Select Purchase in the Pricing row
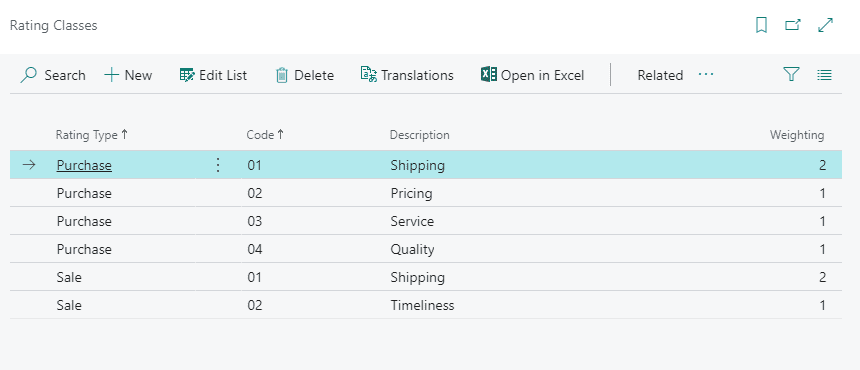 coord(84,193)
